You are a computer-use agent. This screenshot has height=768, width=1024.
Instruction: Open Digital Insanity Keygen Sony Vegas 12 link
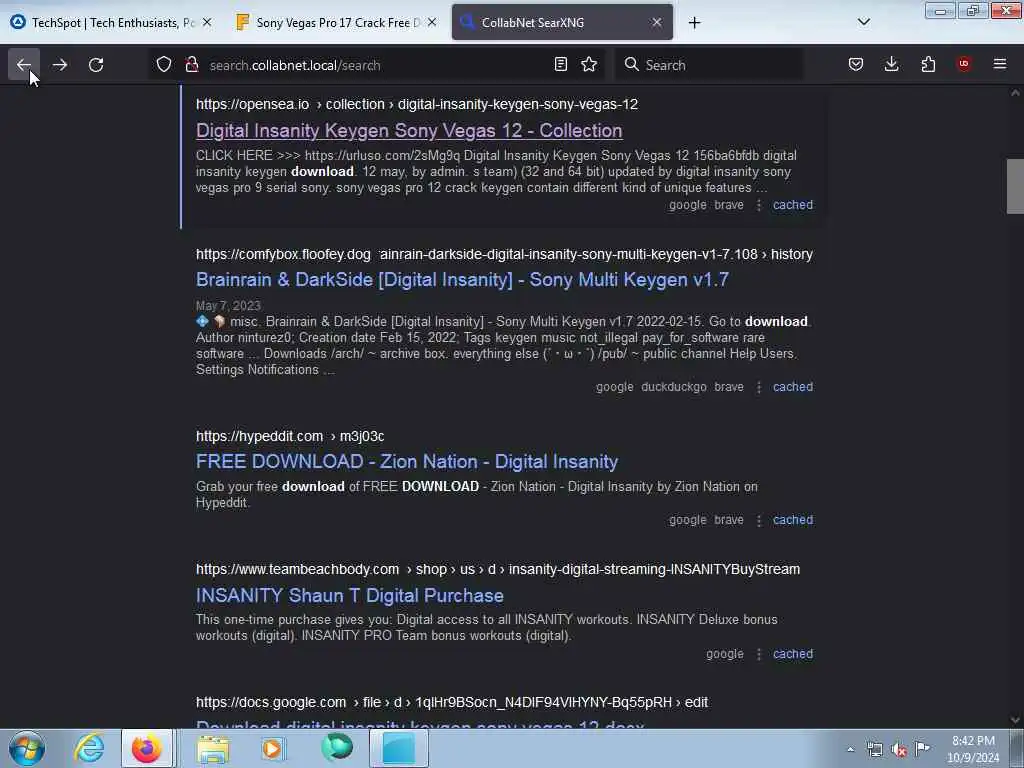click(x=409, y=131)
